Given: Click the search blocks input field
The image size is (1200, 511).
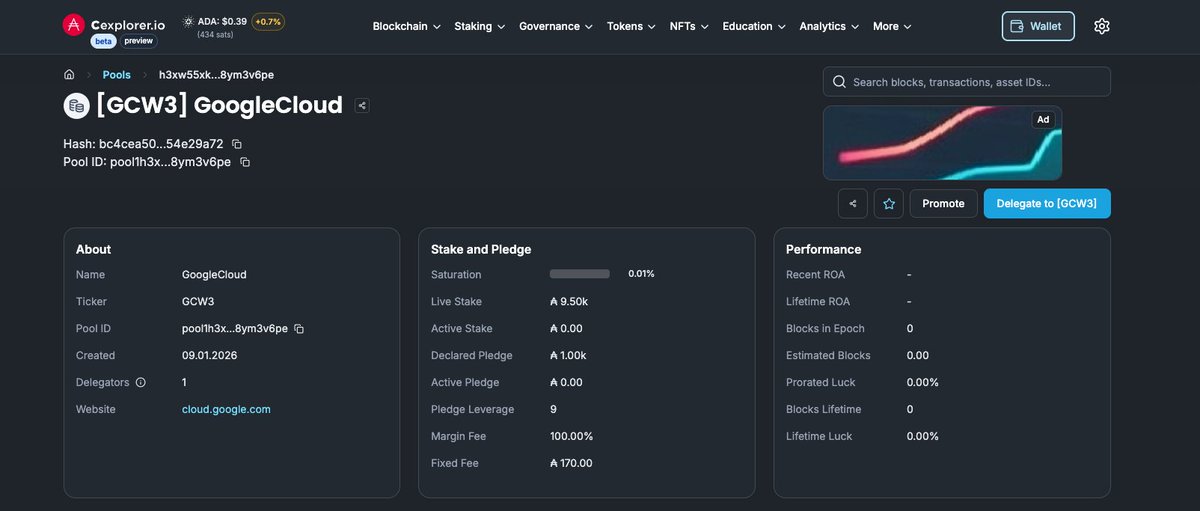Looking at the screenshot, I should [967, 82].
